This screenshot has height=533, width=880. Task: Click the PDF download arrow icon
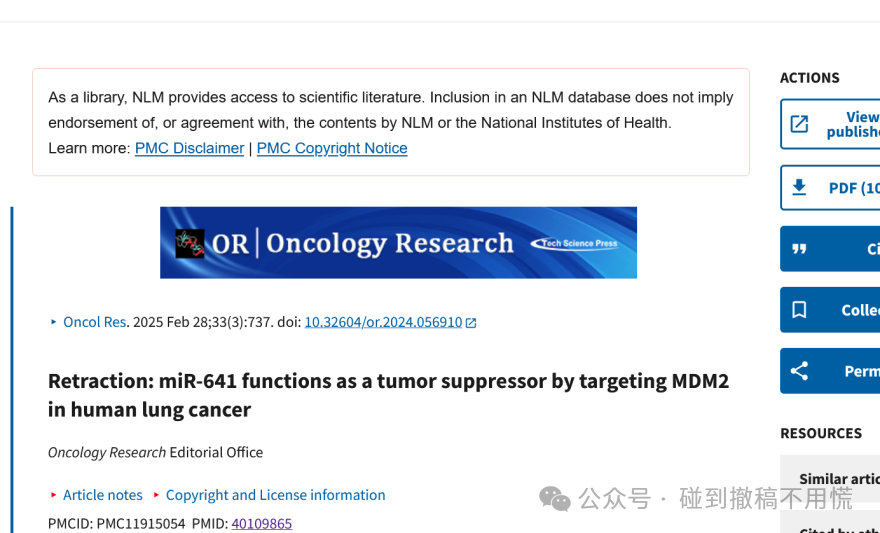(799, 187)
